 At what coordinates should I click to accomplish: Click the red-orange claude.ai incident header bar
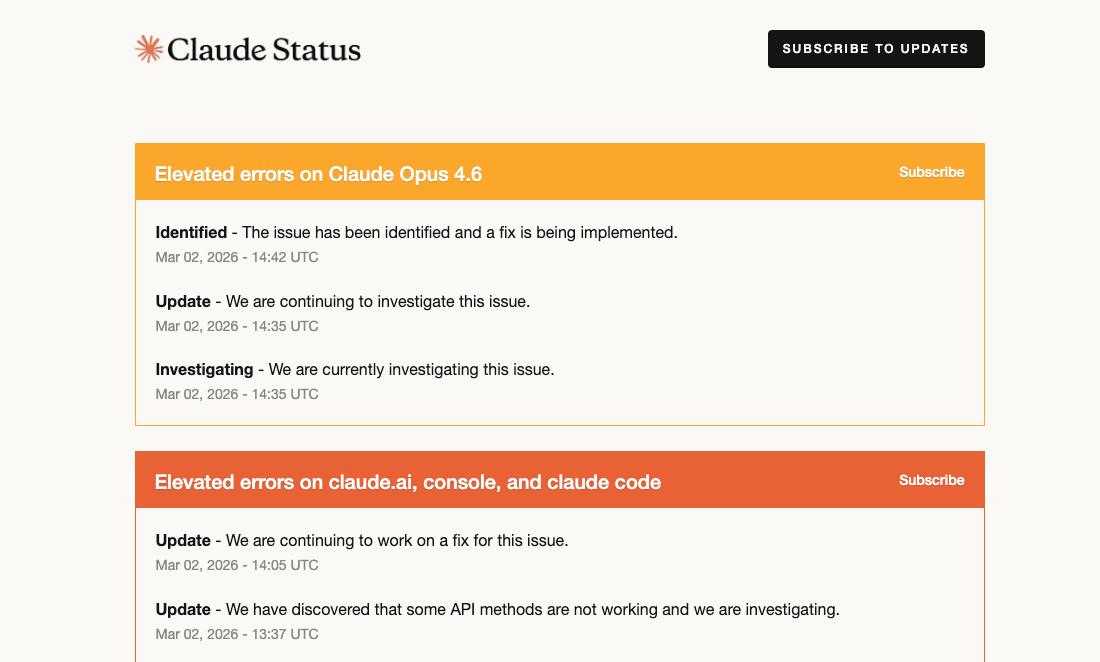pyautogui.click(x=780, y=480)
